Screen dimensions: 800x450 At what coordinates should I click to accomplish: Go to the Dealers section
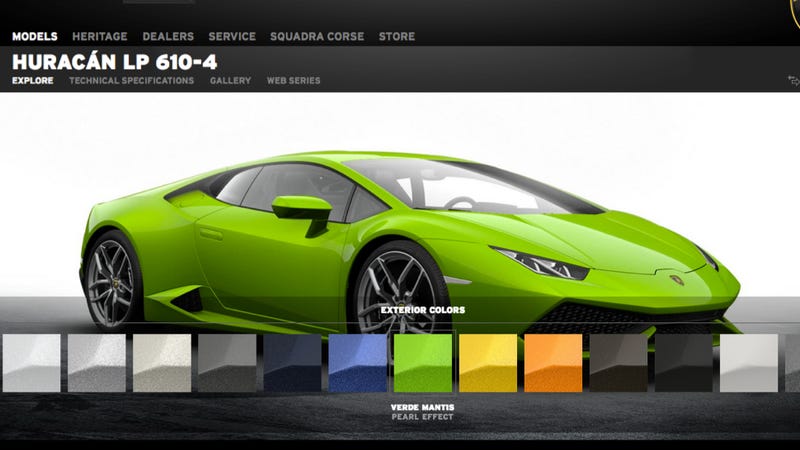[x=168, y=36]
